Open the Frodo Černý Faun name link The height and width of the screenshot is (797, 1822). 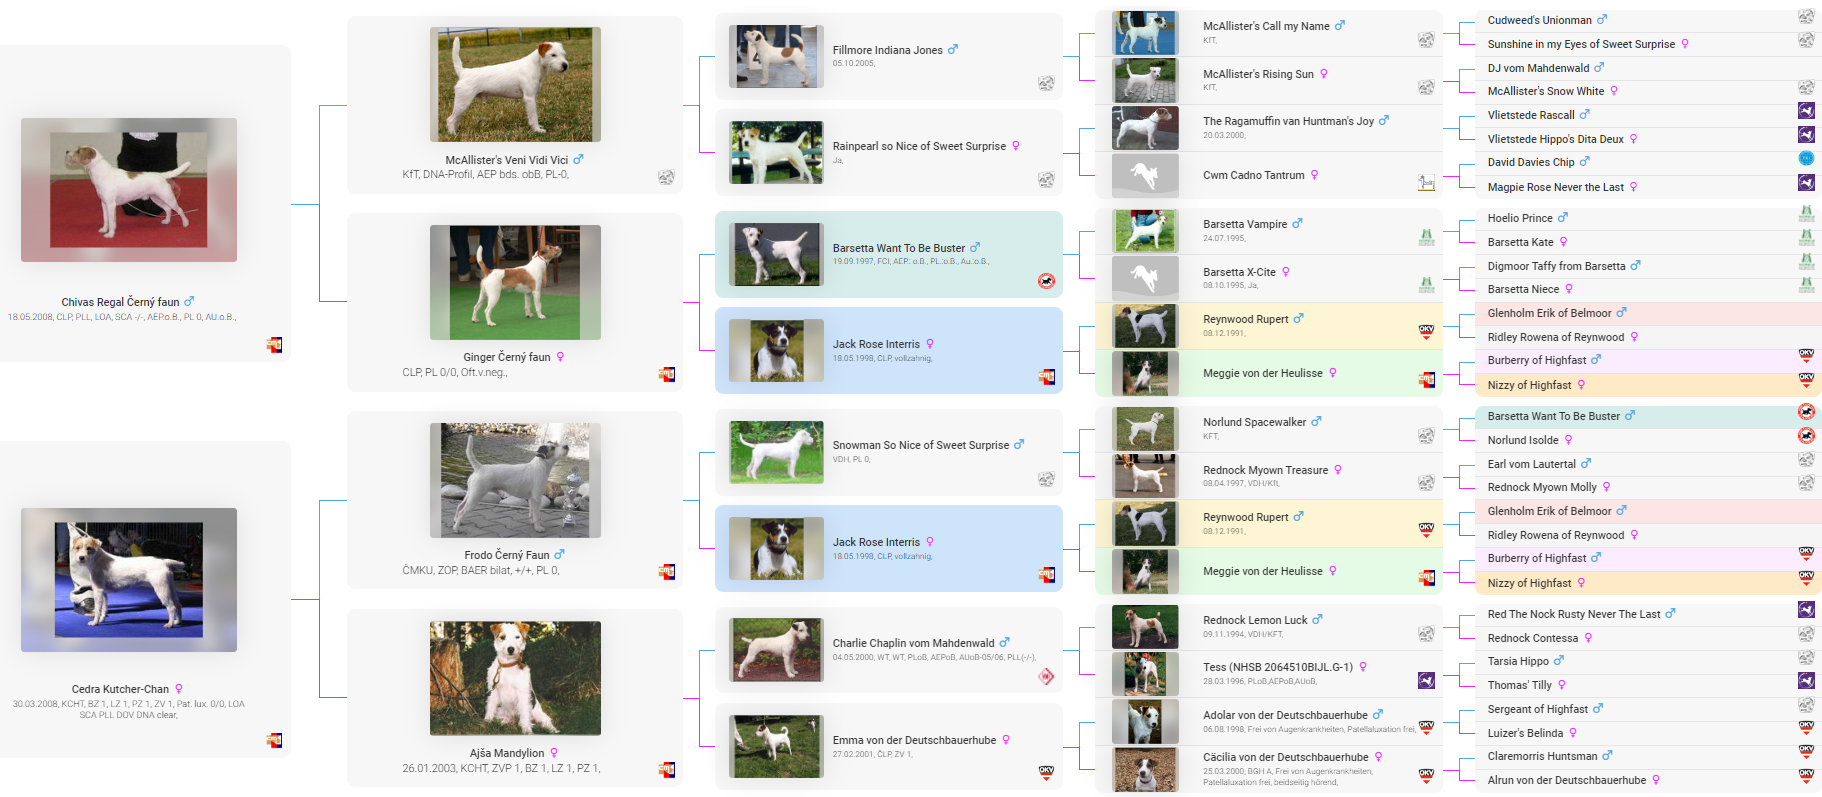[507, 555]
